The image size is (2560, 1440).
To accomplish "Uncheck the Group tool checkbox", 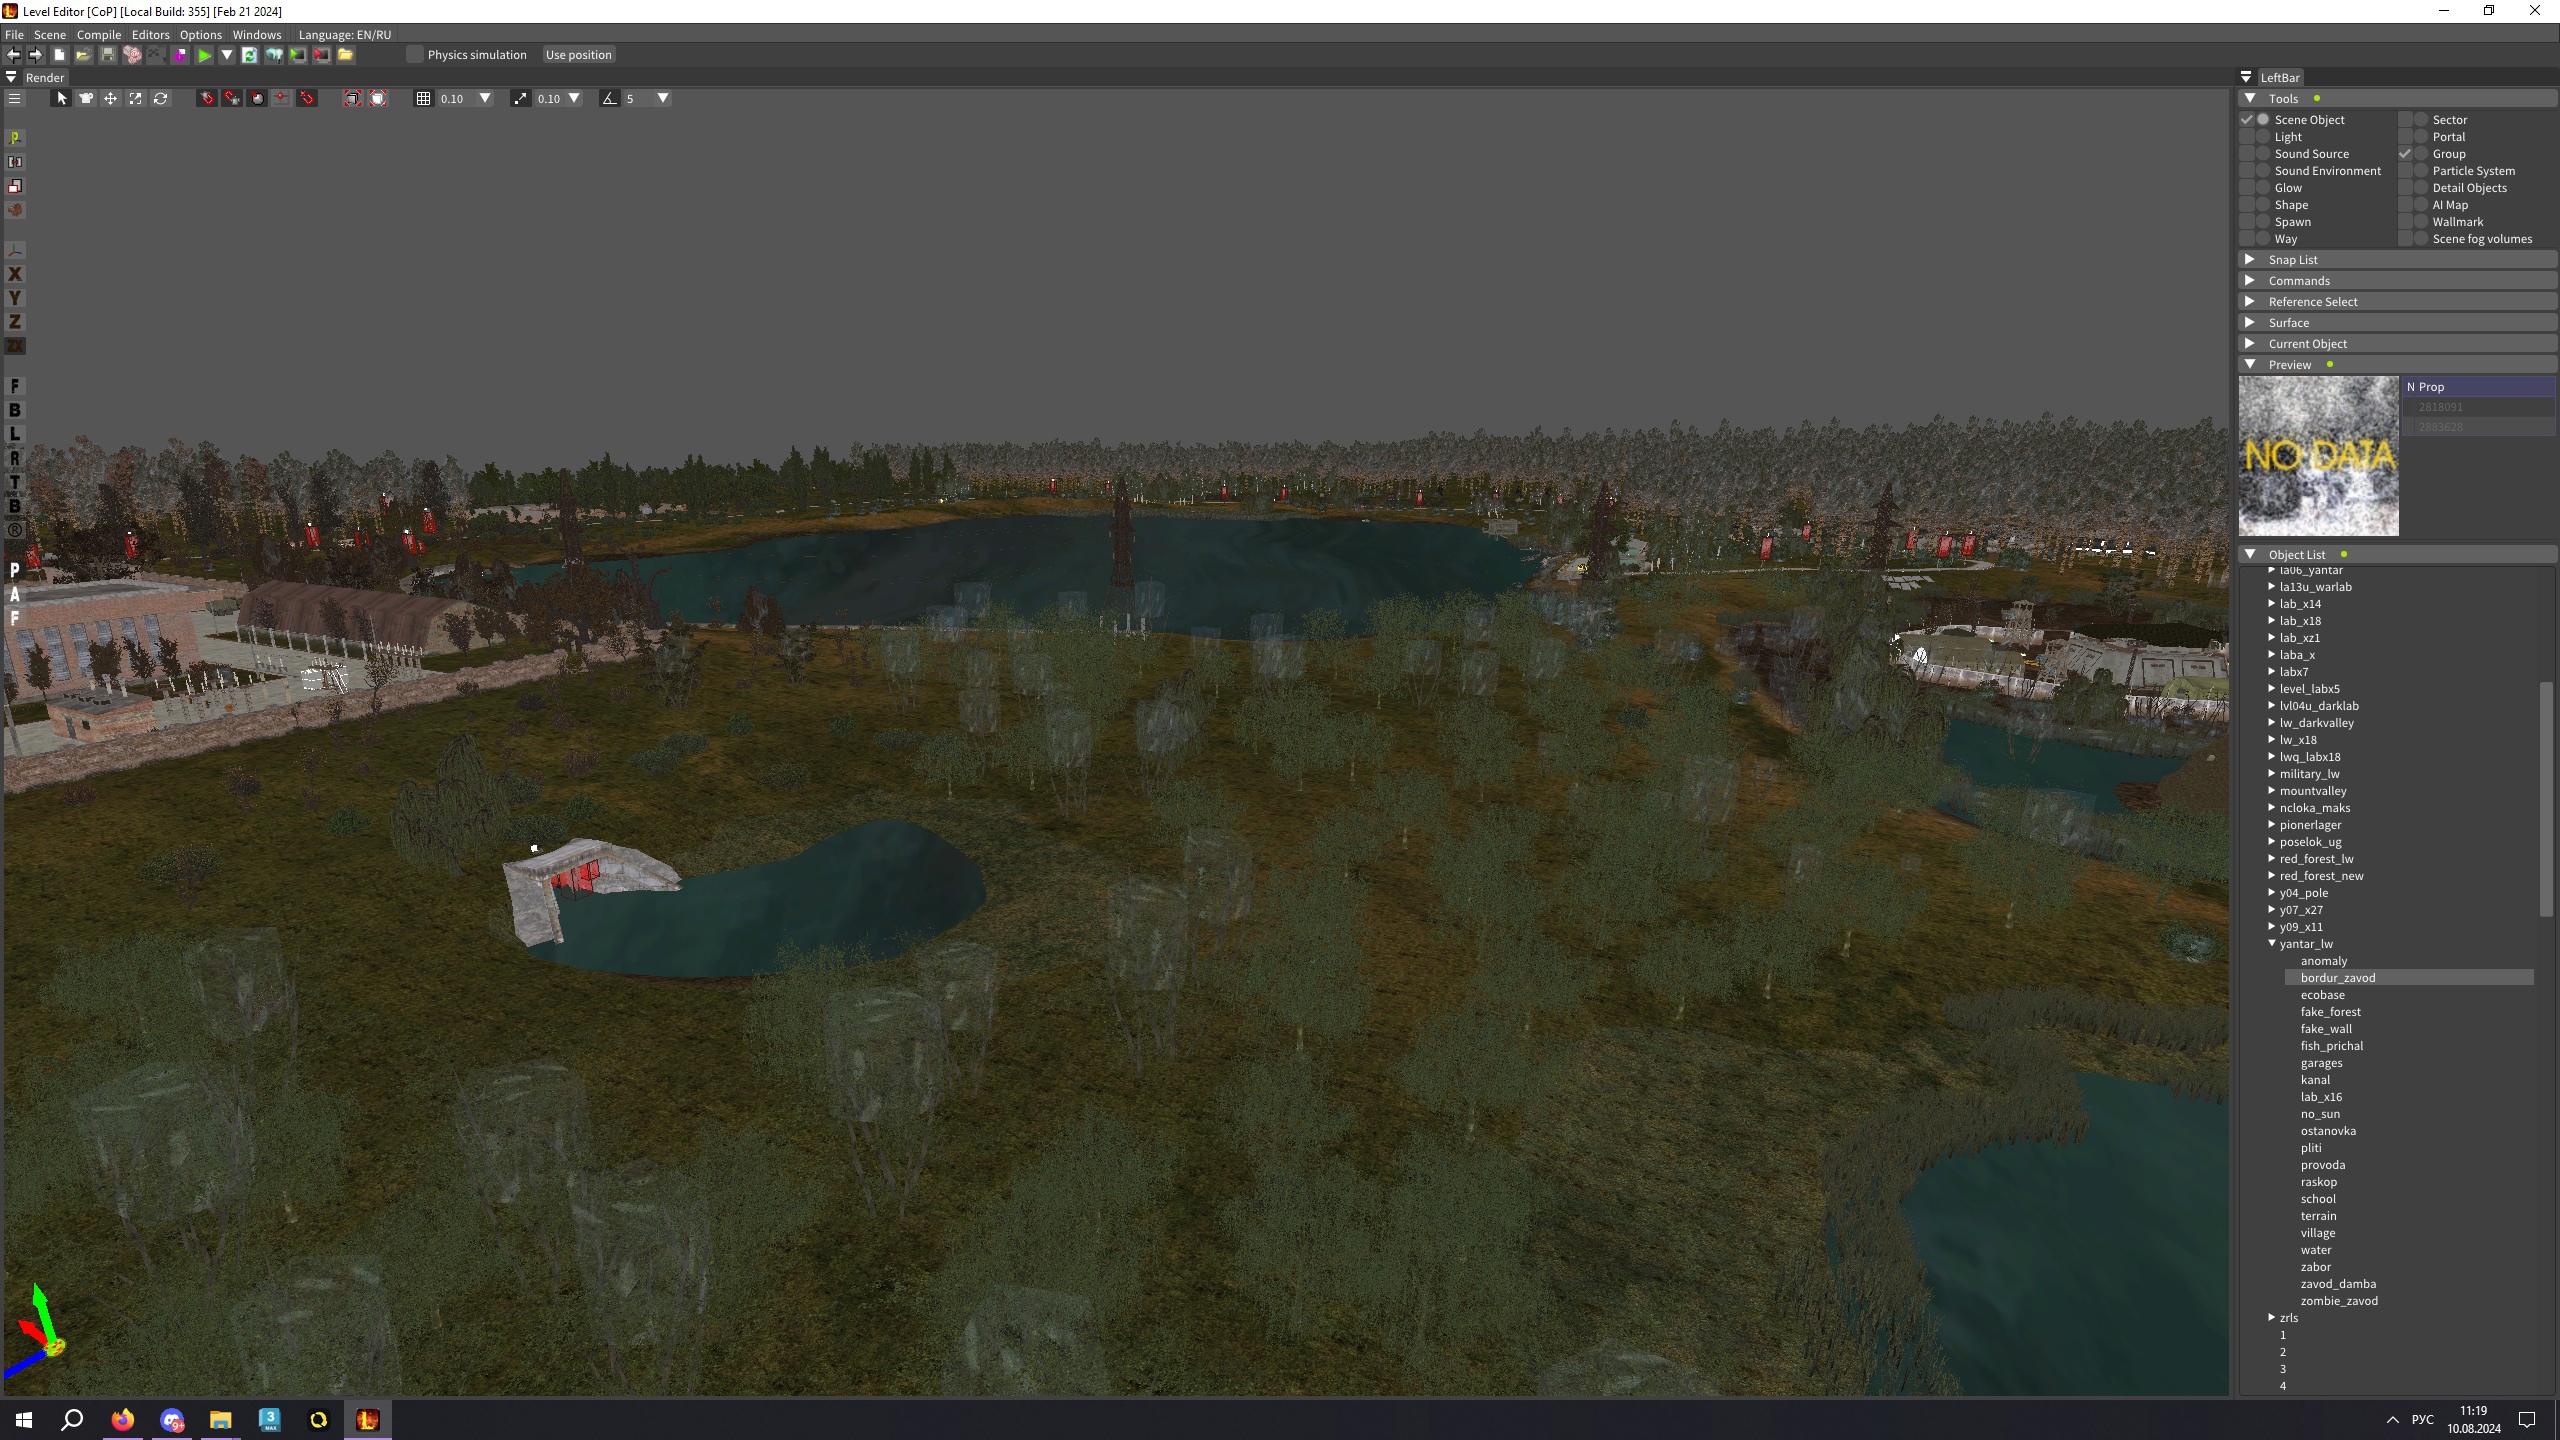I will [x=2405, y=154].
